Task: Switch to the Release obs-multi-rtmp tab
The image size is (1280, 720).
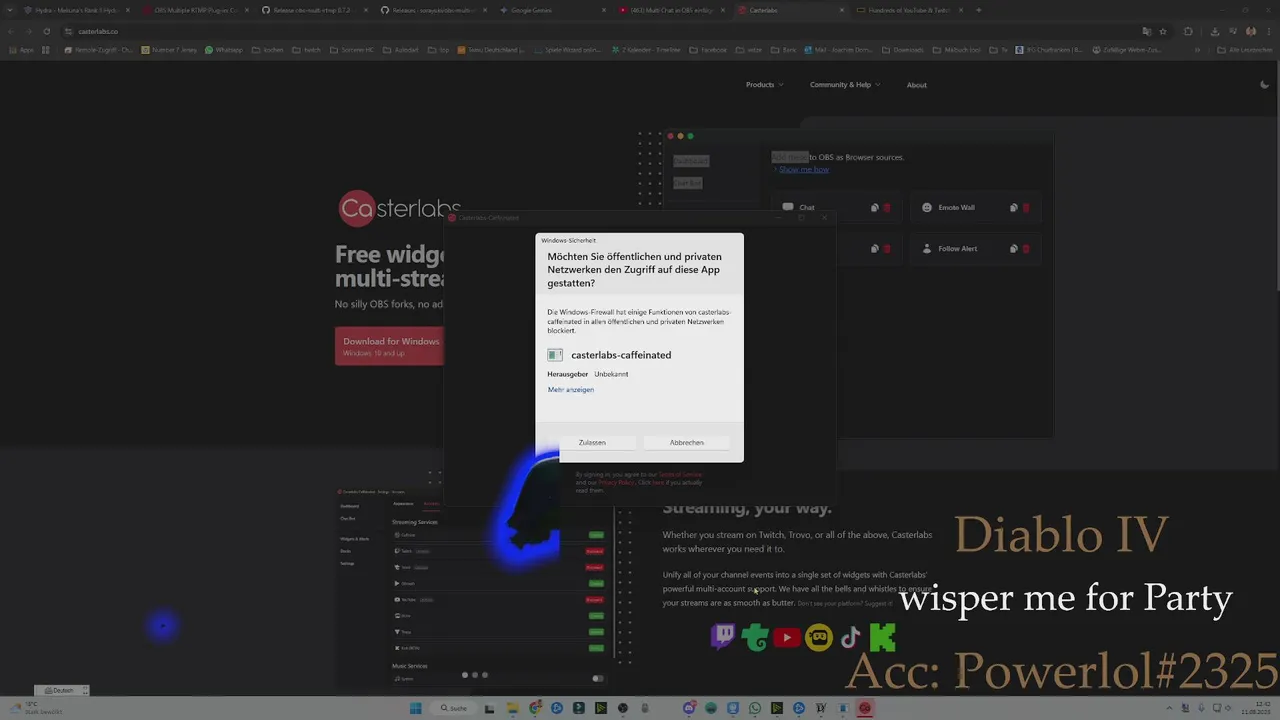Action: click(315, 10)
